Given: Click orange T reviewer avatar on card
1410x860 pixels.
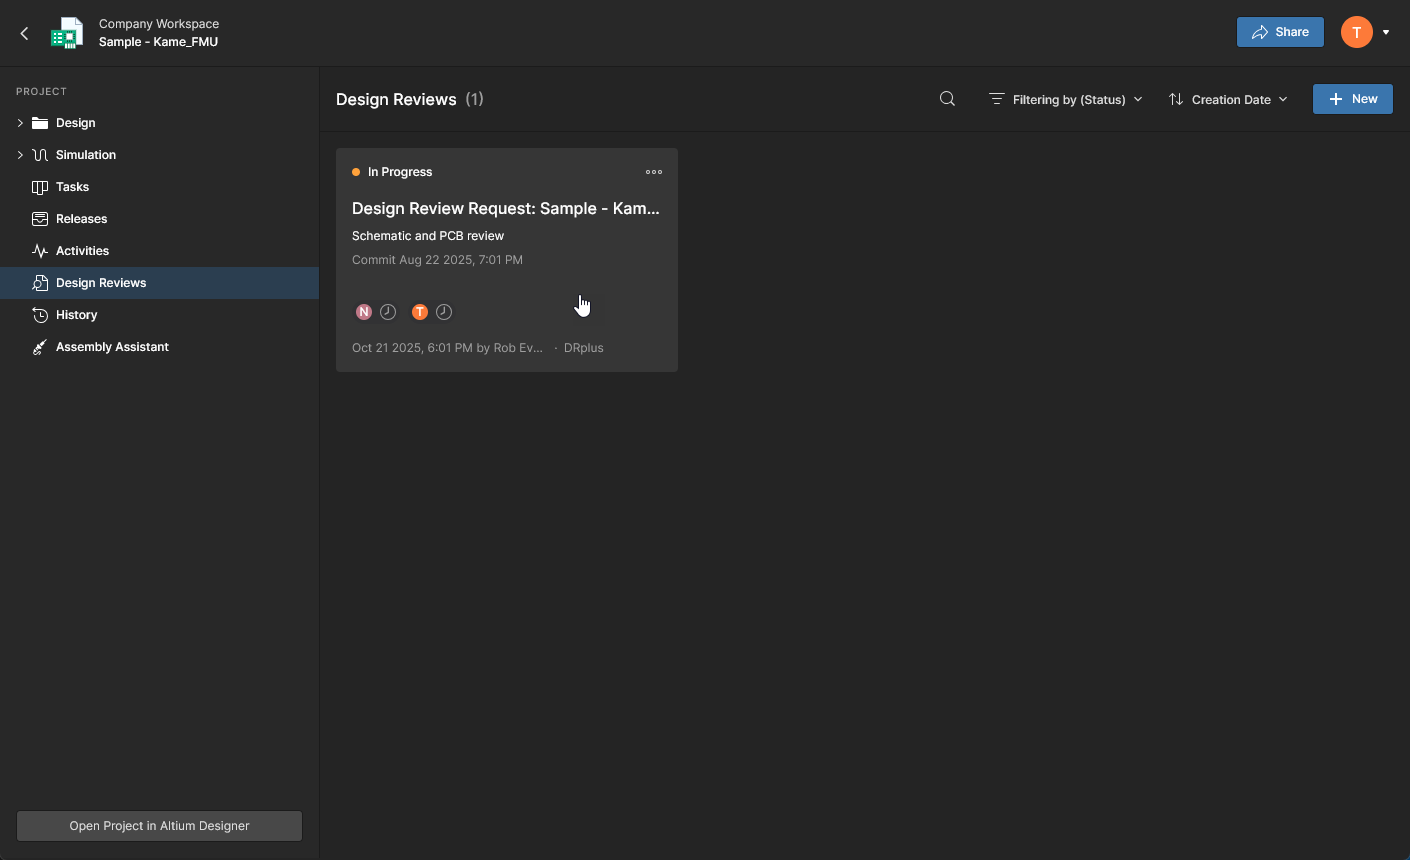Looking at the screenshot, I should click(x=420, y=312).
